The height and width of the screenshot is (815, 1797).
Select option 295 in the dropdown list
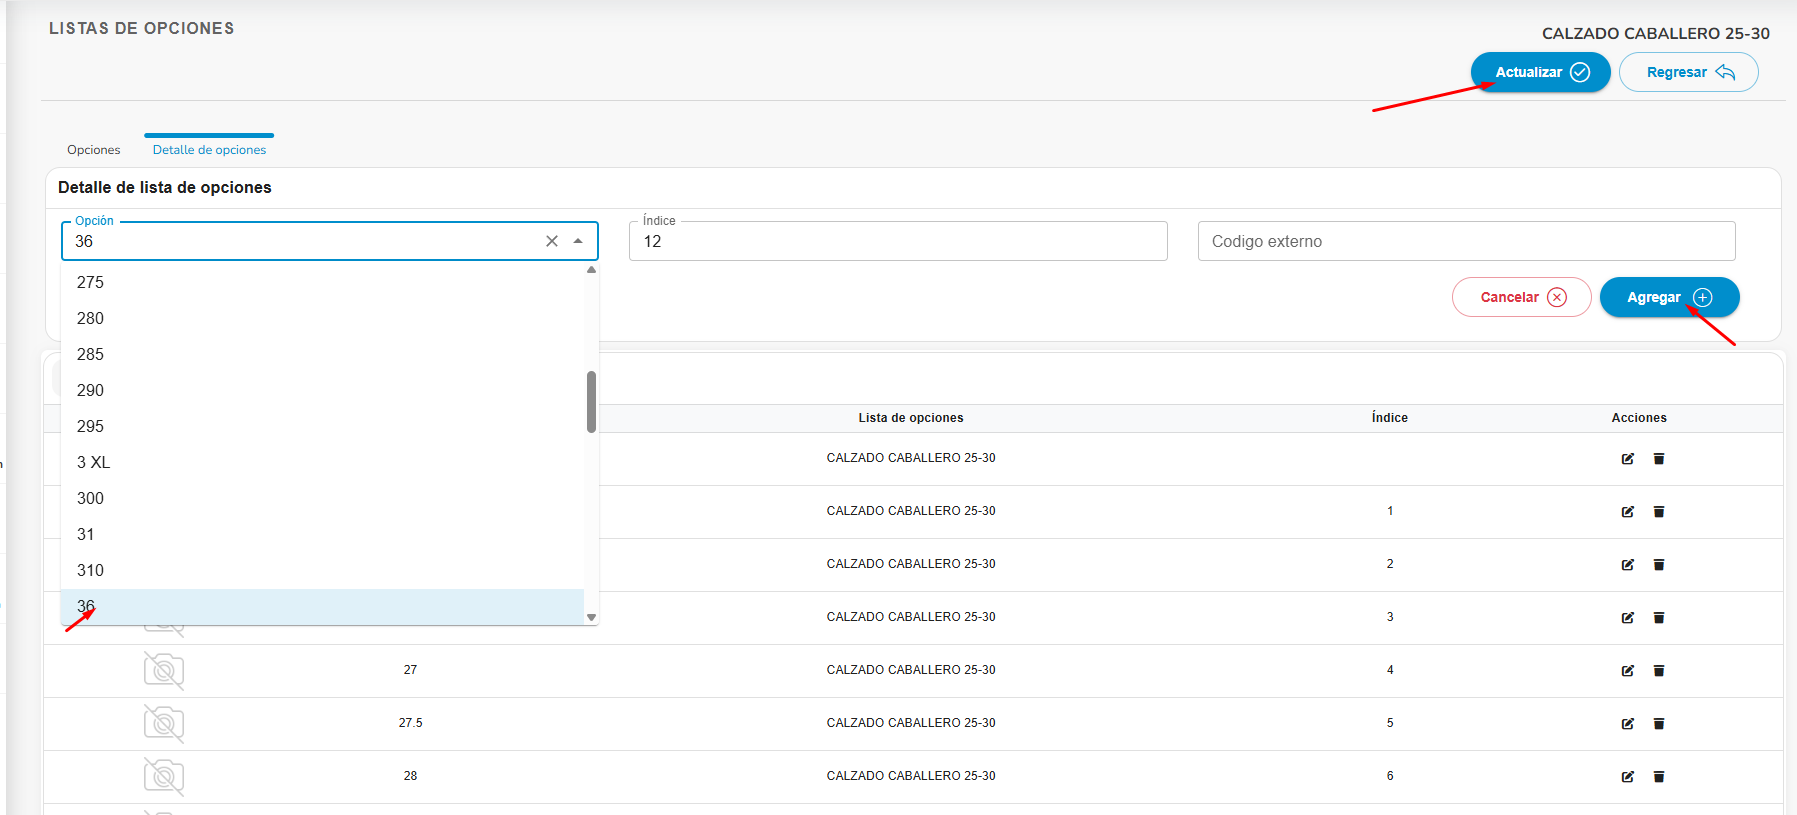coord(322,426)
